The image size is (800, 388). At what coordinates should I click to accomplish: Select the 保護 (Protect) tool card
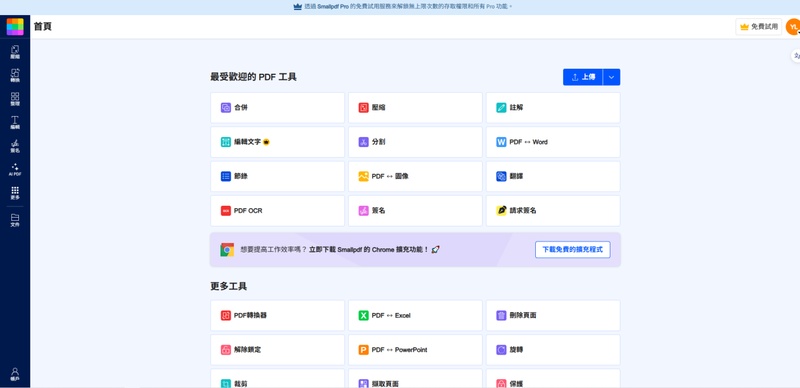[x=553, y=379]
